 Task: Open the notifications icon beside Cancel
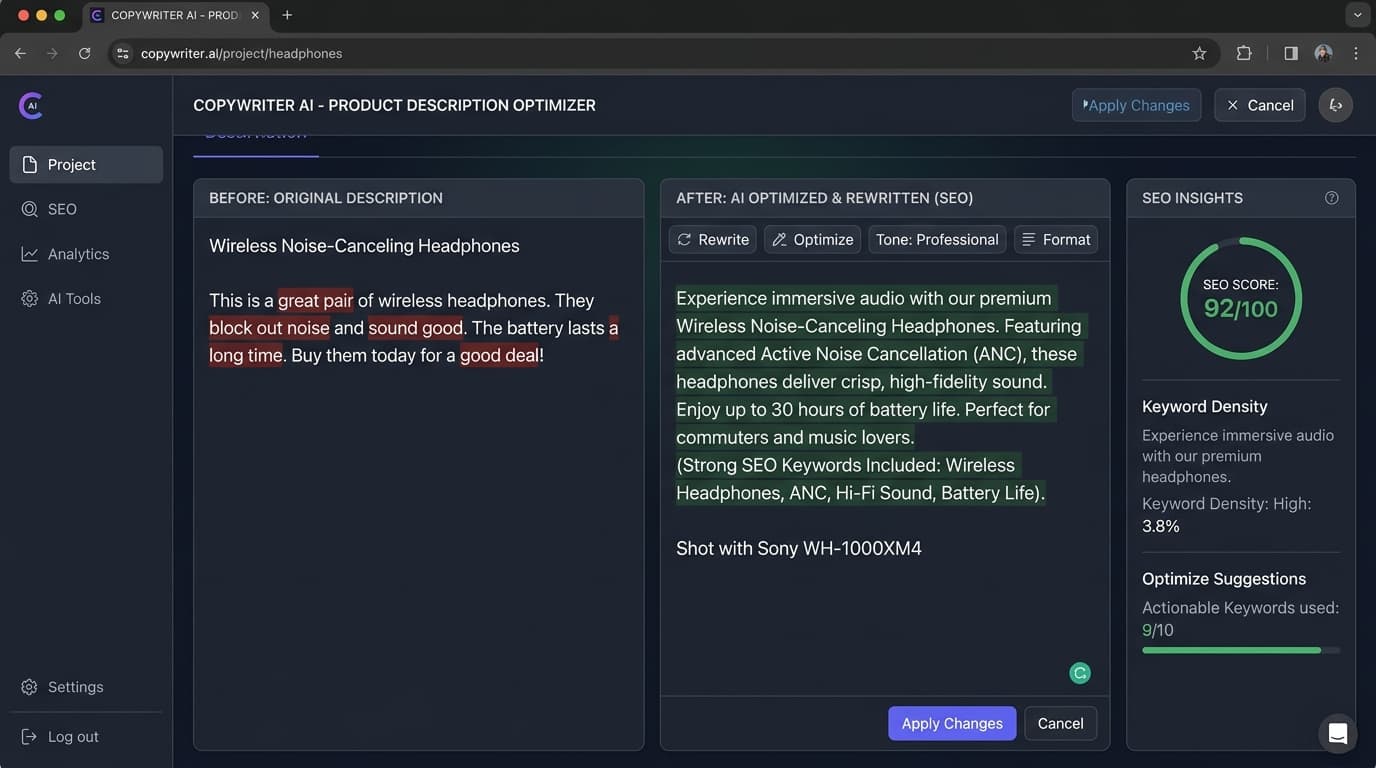[1336, 104]
